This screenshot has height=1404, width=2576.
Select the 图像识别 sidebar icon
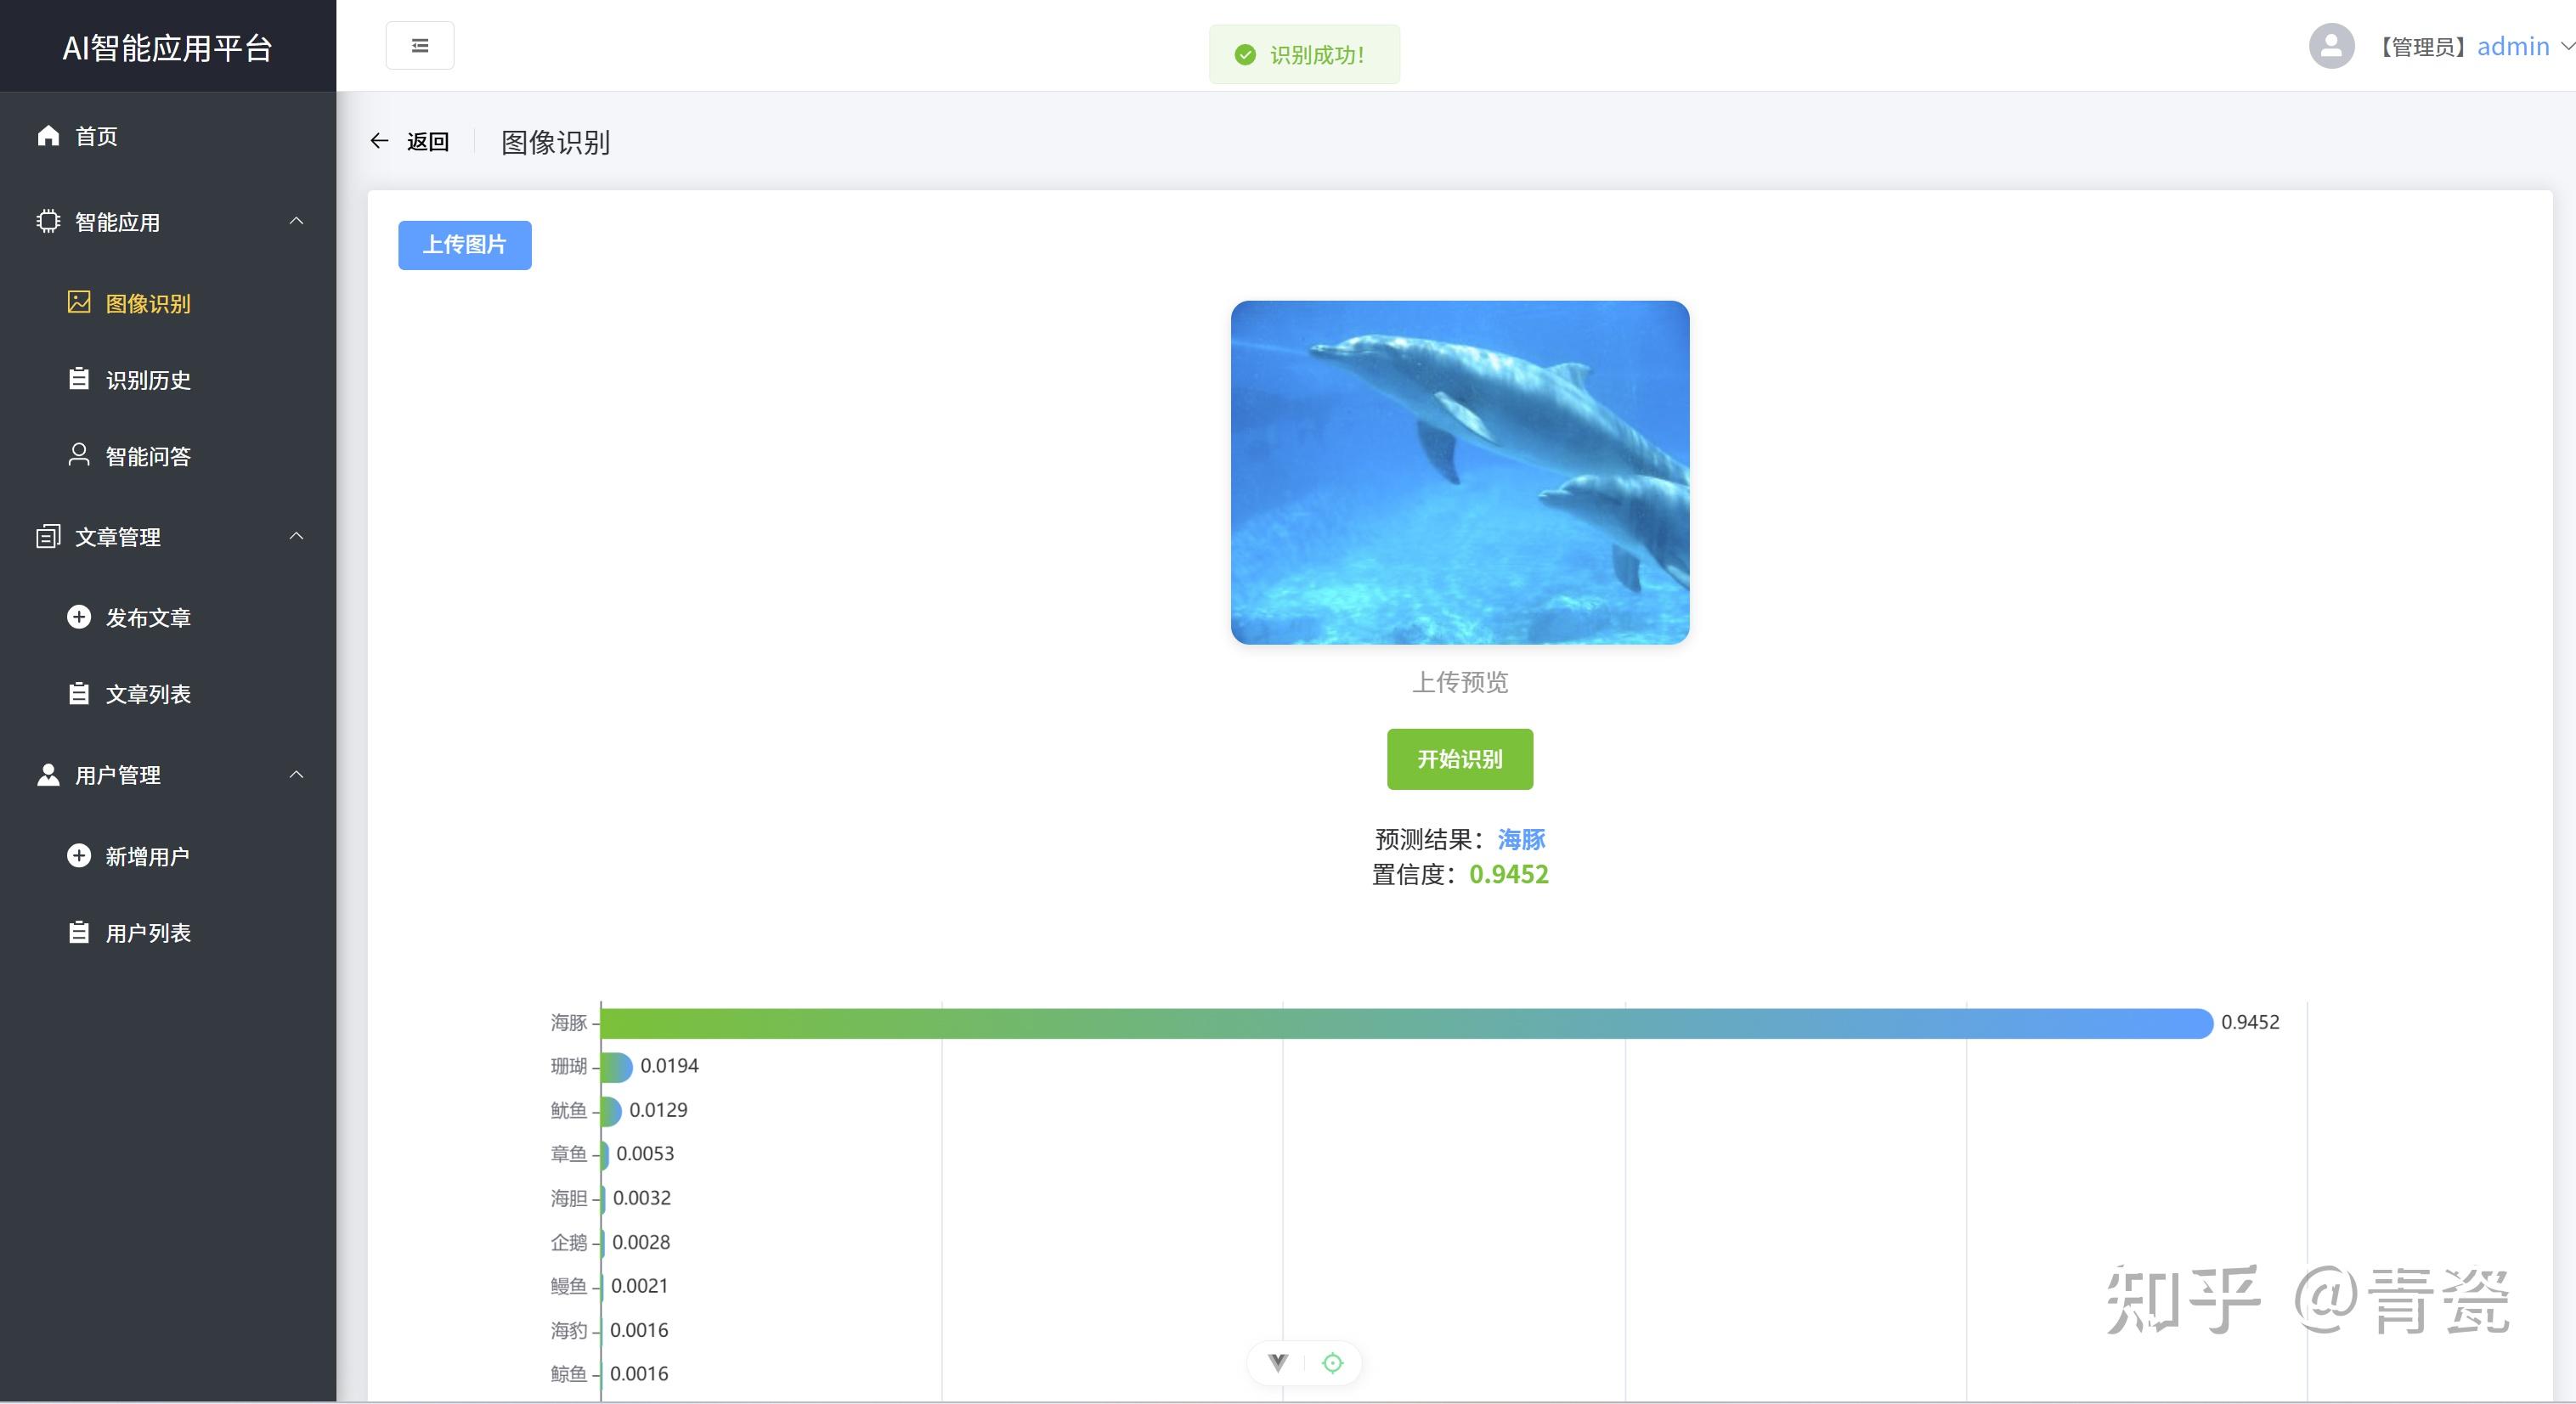tap(79, 303)
